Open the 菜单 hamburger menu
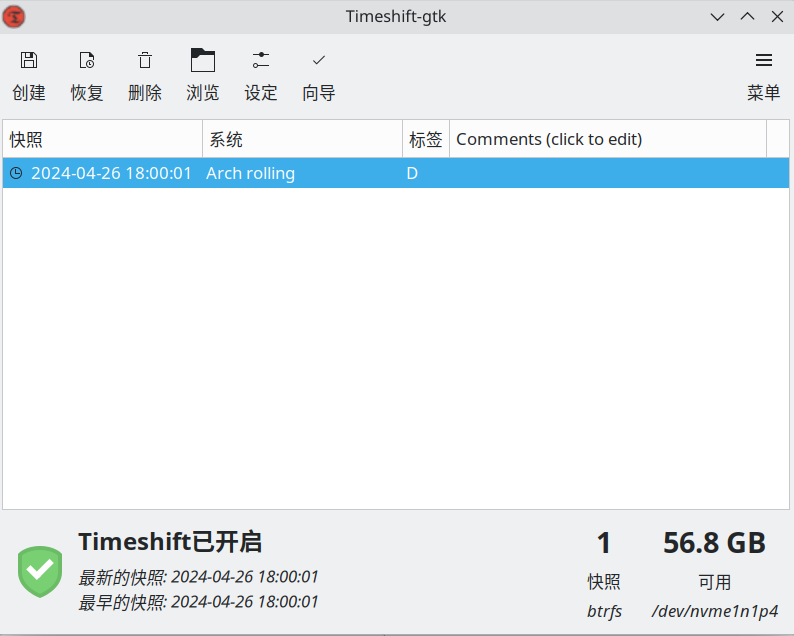Screen dimensions: 794x636 (763, 62)
